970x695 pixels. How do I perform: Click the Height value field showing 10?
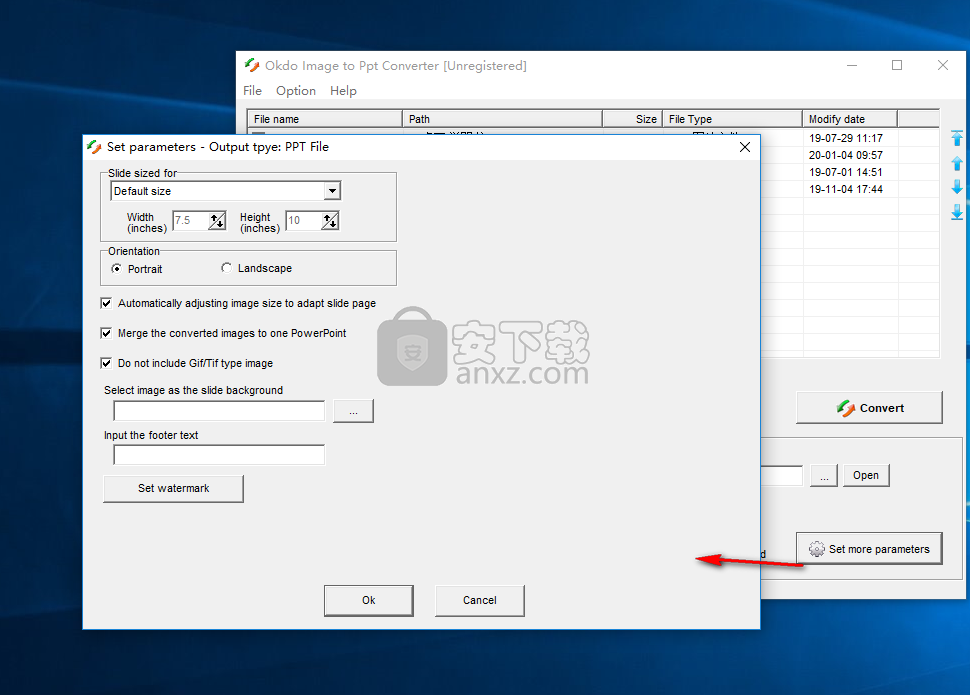pyautogui.click(x=304, y=221)
